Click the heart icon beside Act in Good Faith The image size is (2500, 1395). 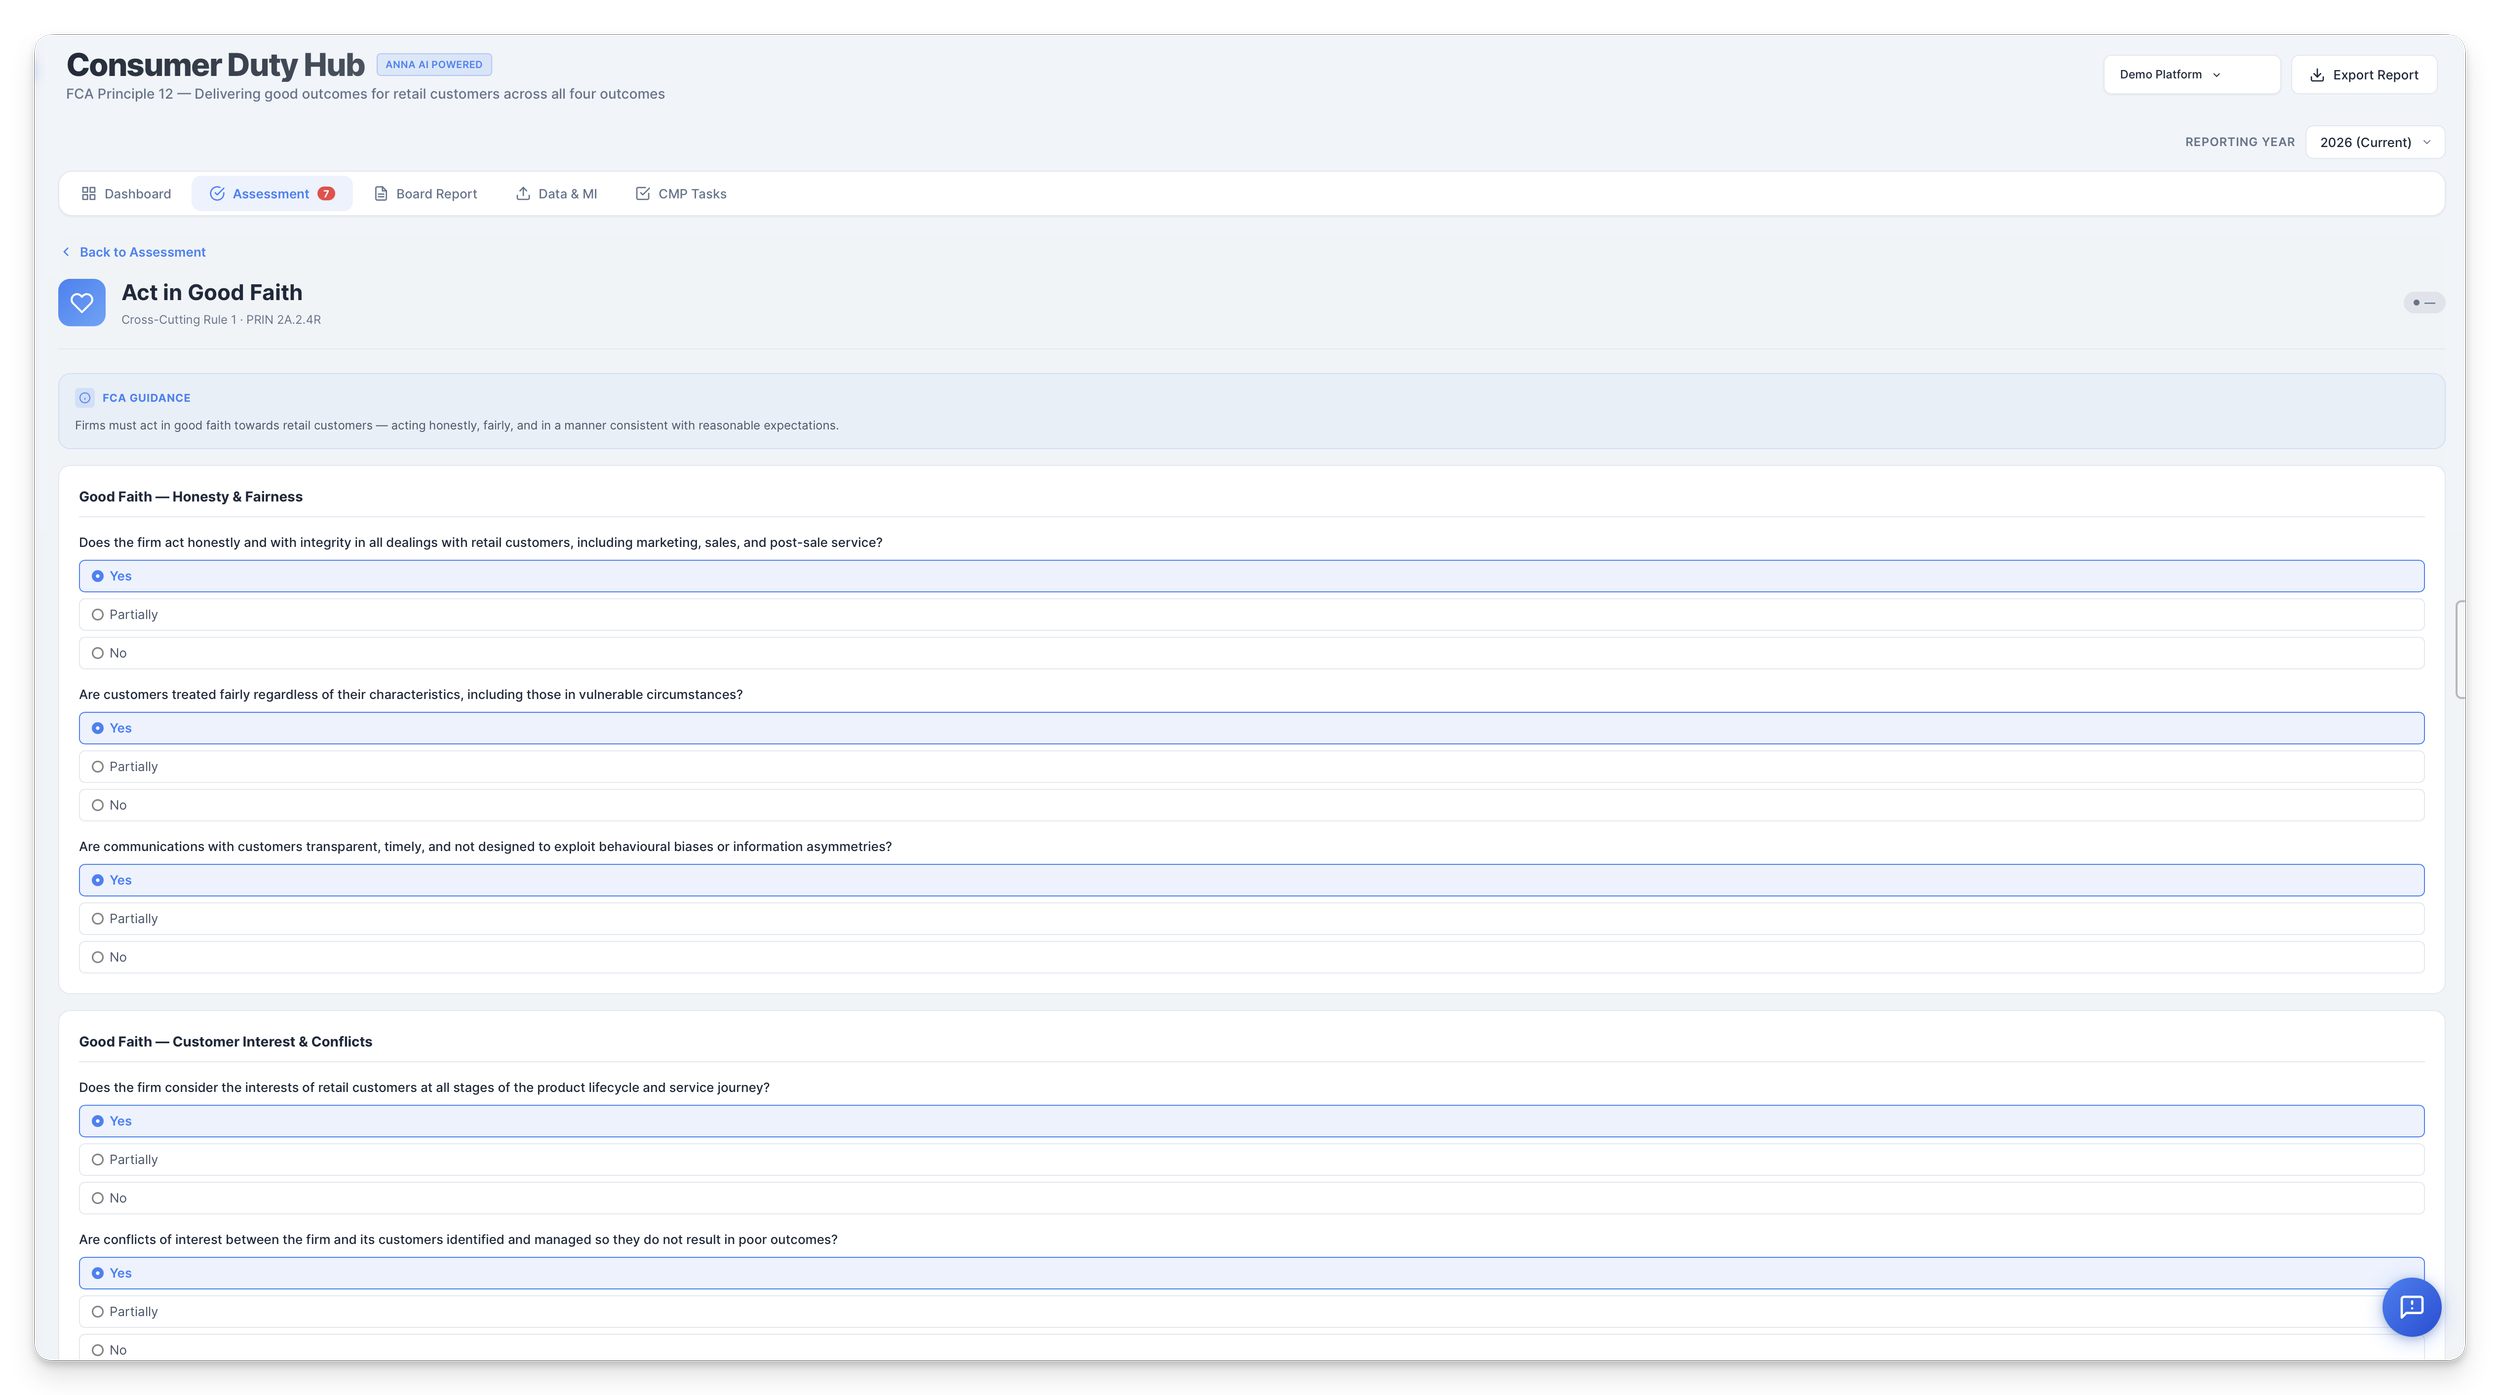82,302
